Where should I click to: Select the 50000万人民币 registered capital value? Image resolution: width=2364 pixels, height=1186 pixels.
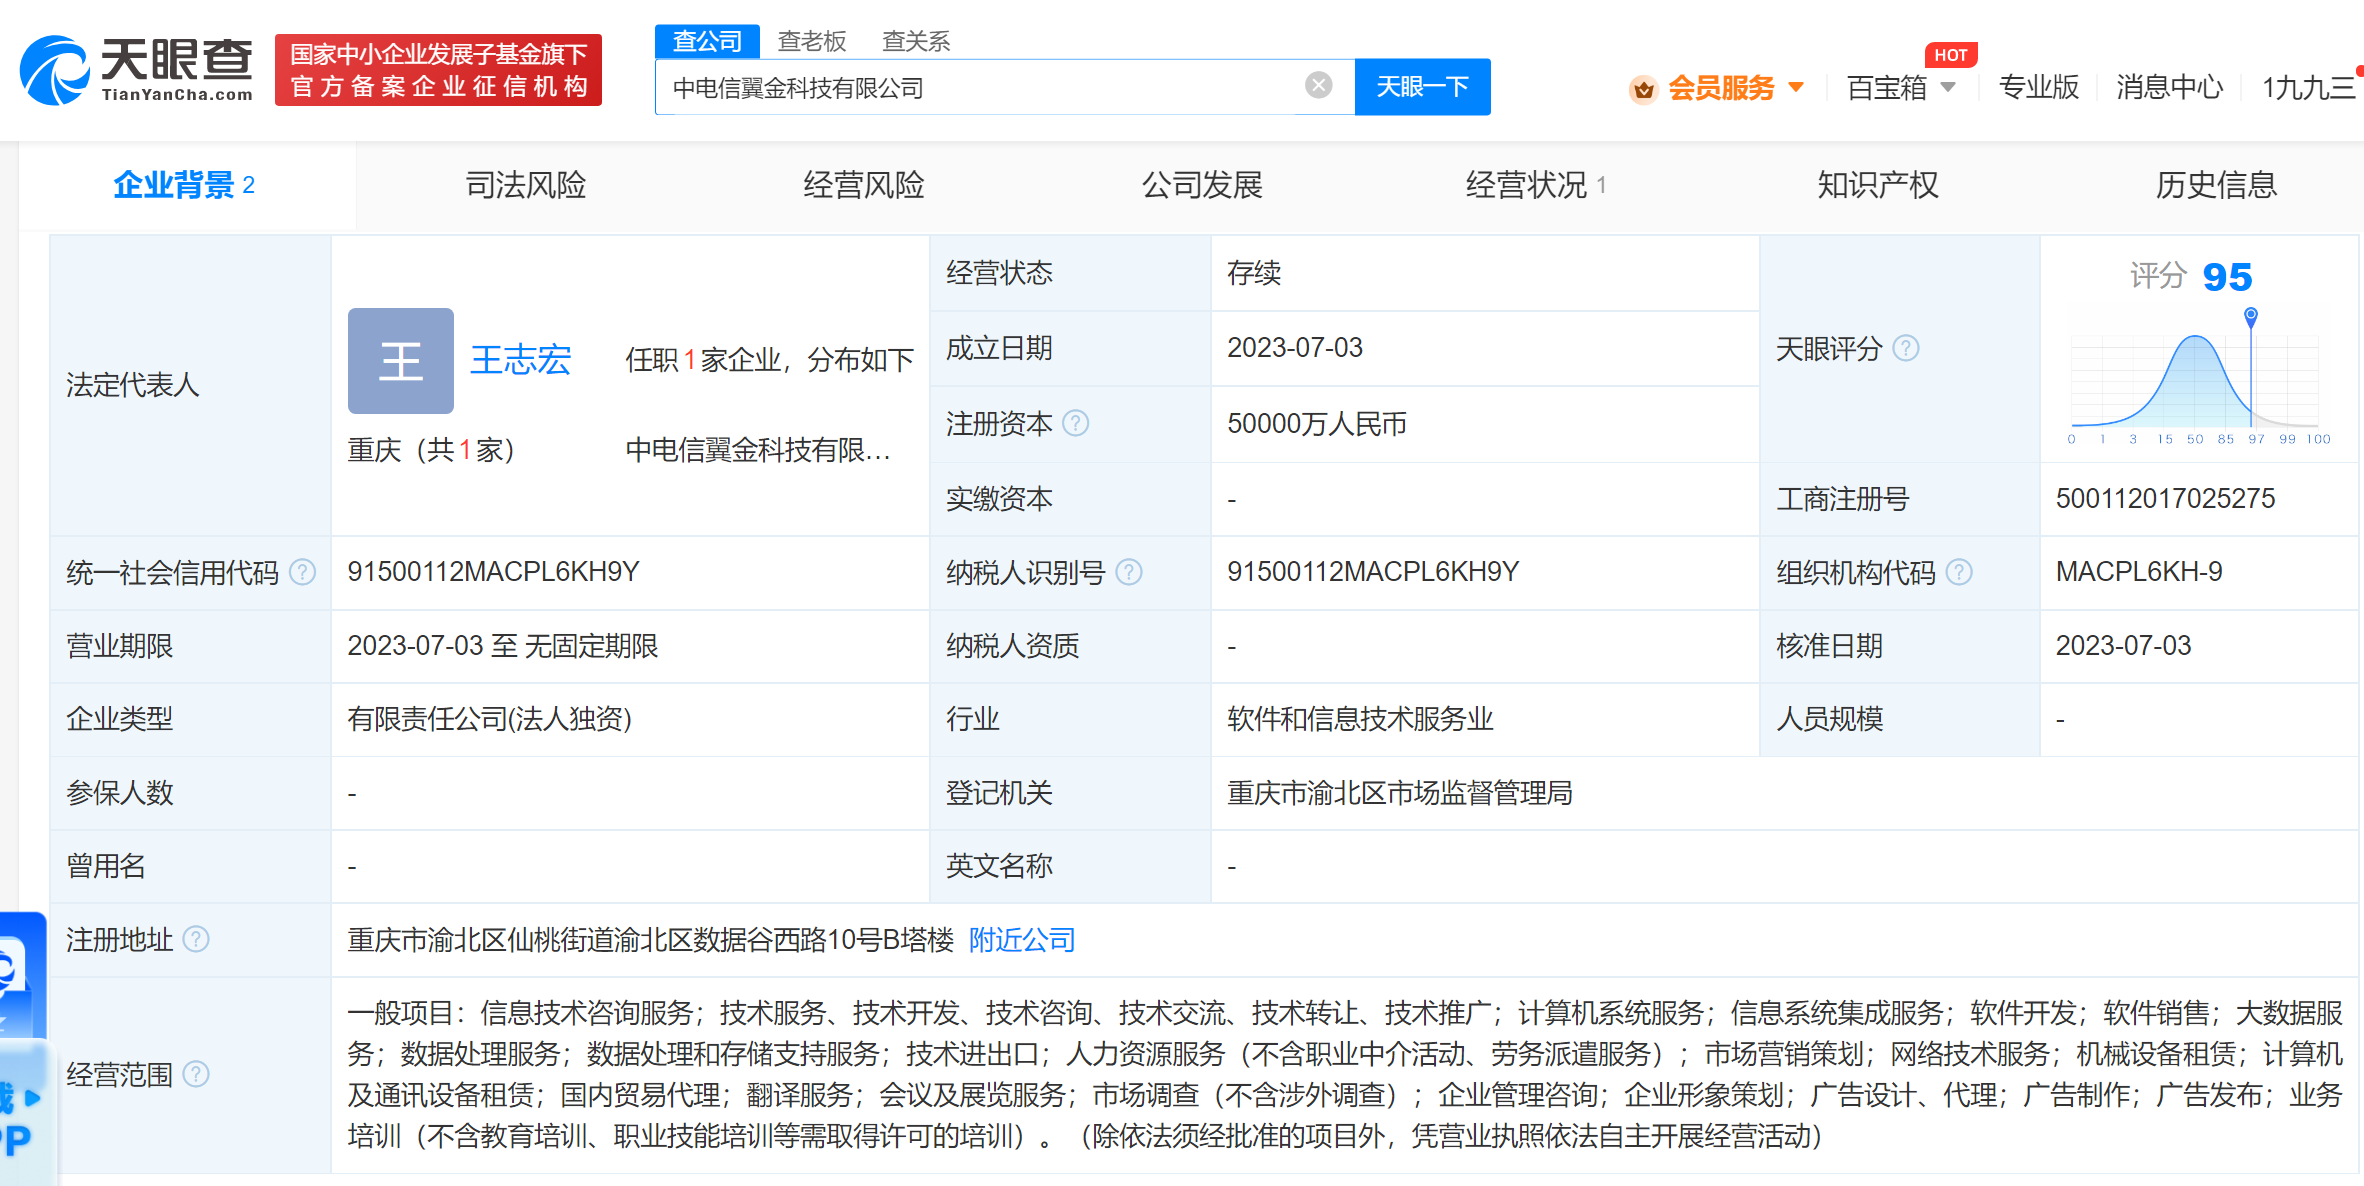pyautogui.click(x=1317, y=424)
